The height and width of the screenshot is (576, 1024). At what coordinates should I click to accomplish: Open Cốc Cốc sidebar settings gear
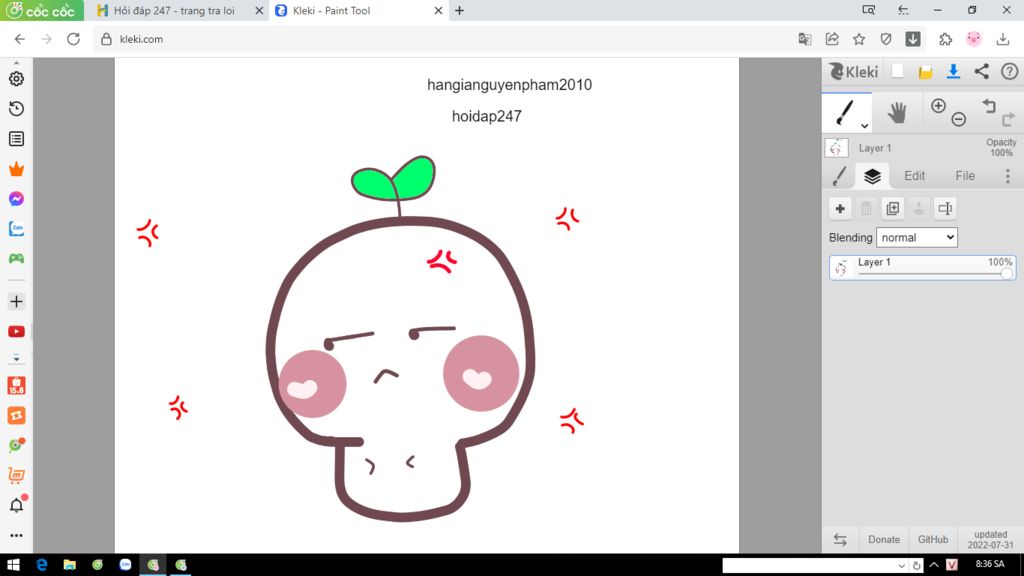pos(16,78)
